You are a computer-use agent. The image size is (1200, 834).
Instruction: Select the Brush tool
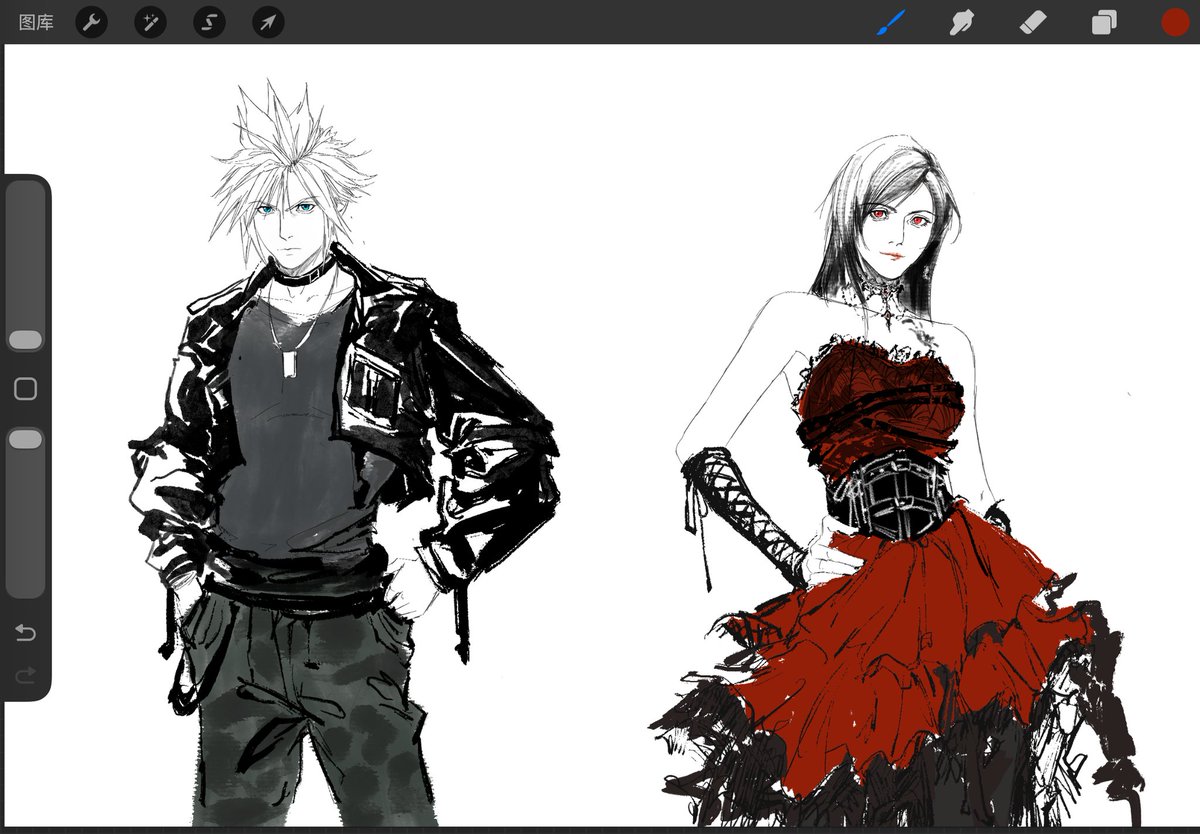pyautogui.click(x=890, y=22)
